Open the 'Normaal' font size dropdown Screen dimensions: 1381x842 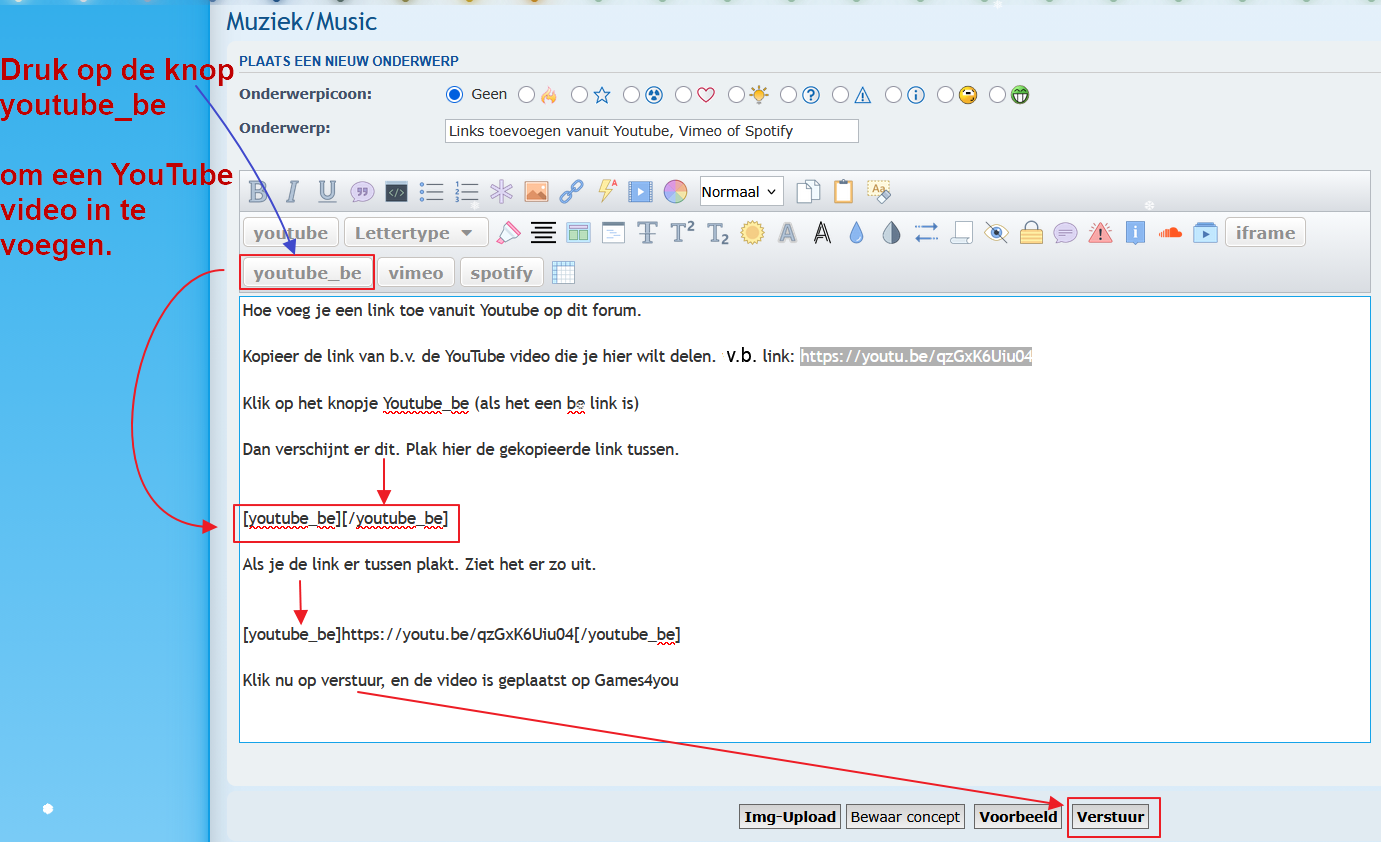[741, 192]
